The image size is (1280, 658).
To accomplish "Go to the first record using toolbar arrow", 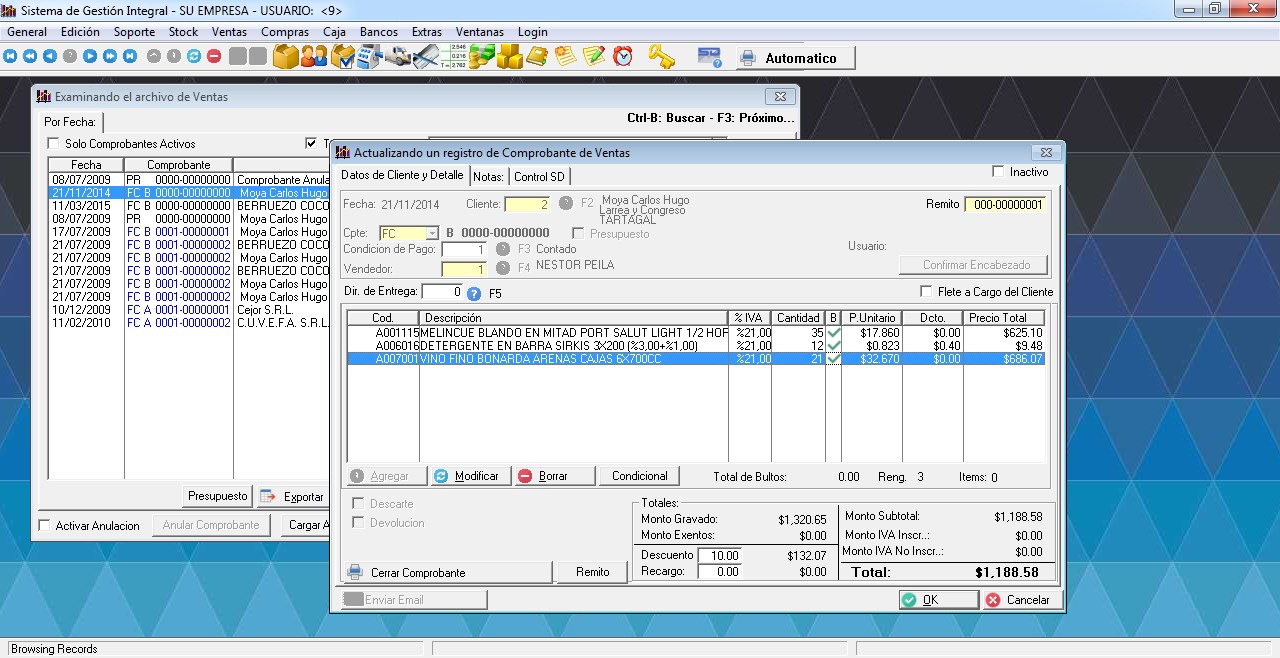I will [x=10, y=57].
